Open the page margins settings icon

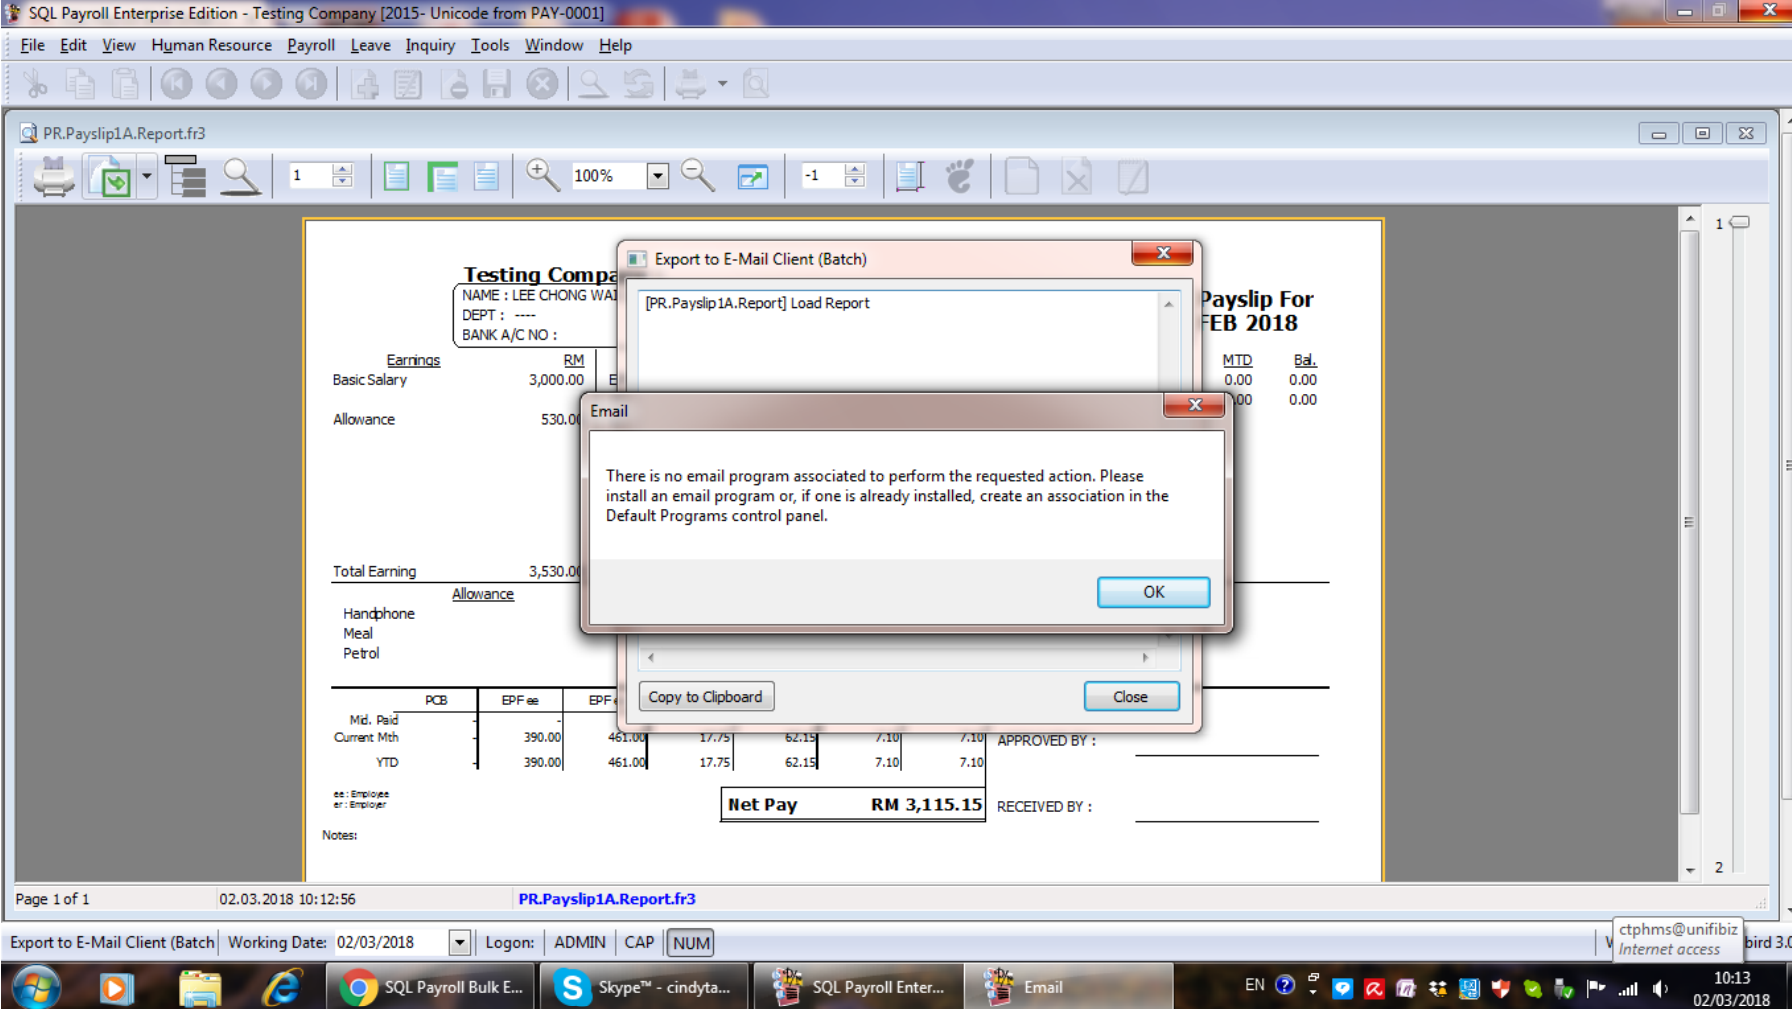pyautogui.click(x=909, y=177)
